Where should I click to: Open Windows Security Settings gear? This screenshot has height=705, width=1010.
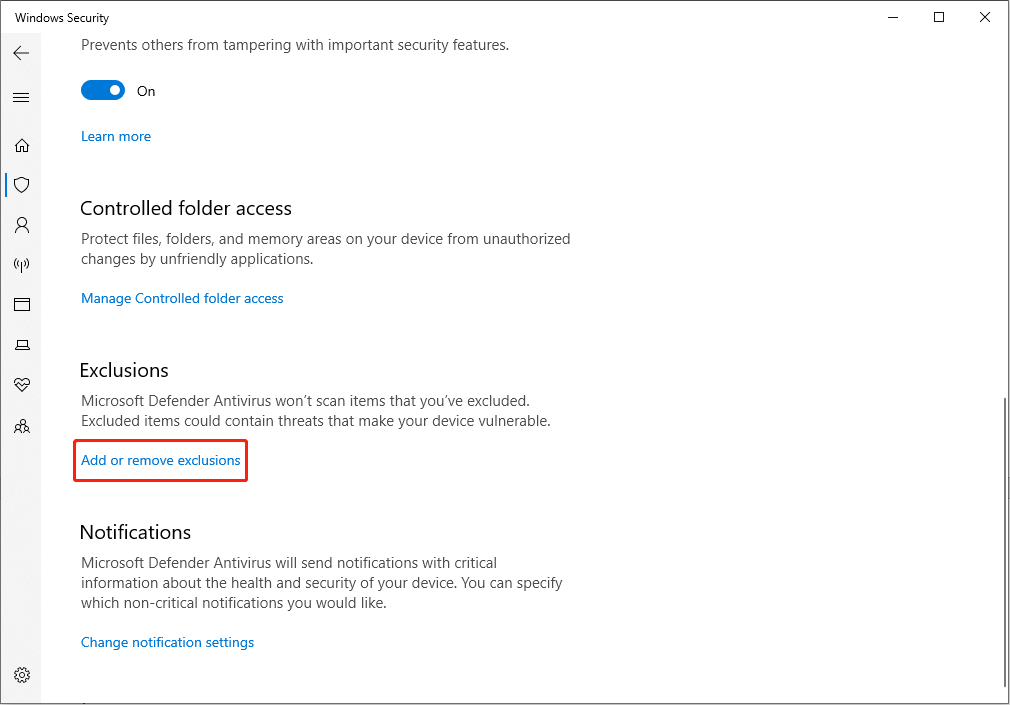tap(22, 674)
